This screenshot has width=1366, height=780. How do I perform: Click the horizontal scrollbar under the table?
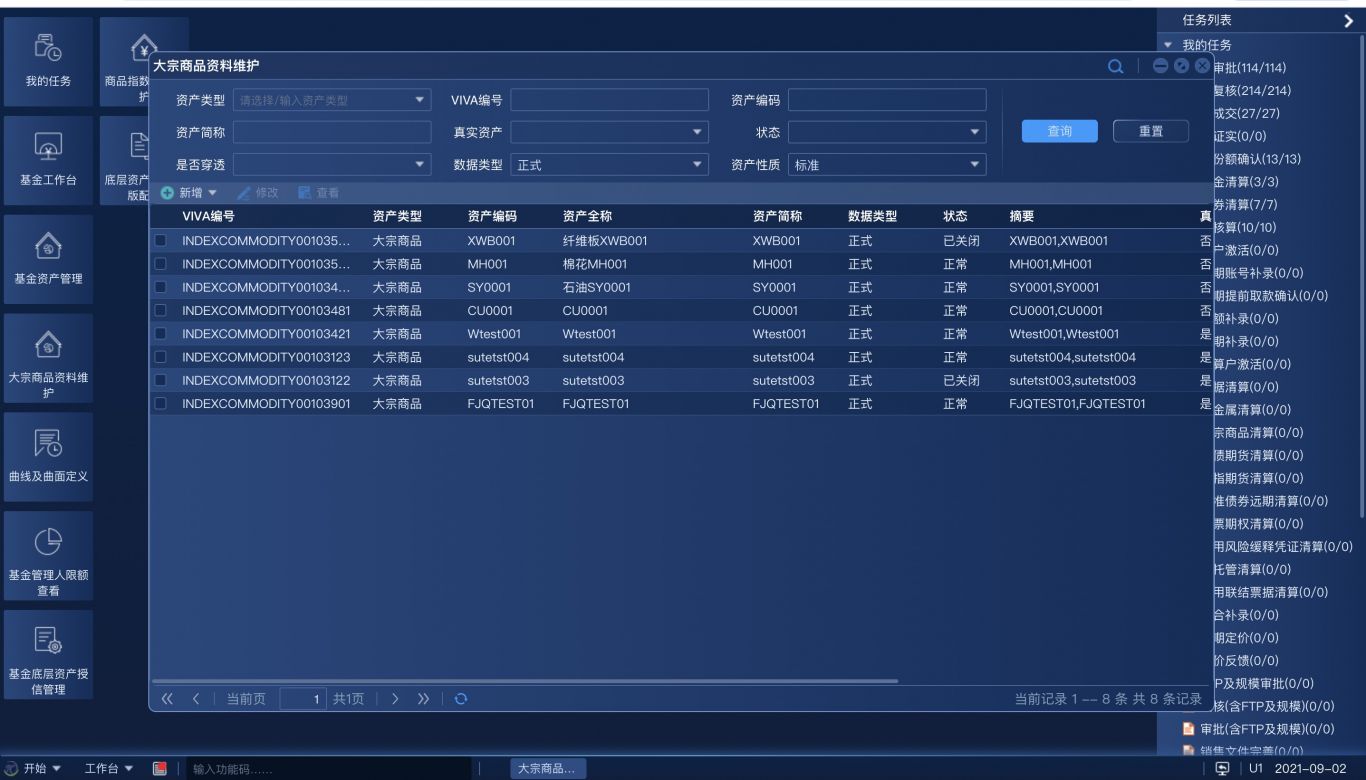[524, 681]
